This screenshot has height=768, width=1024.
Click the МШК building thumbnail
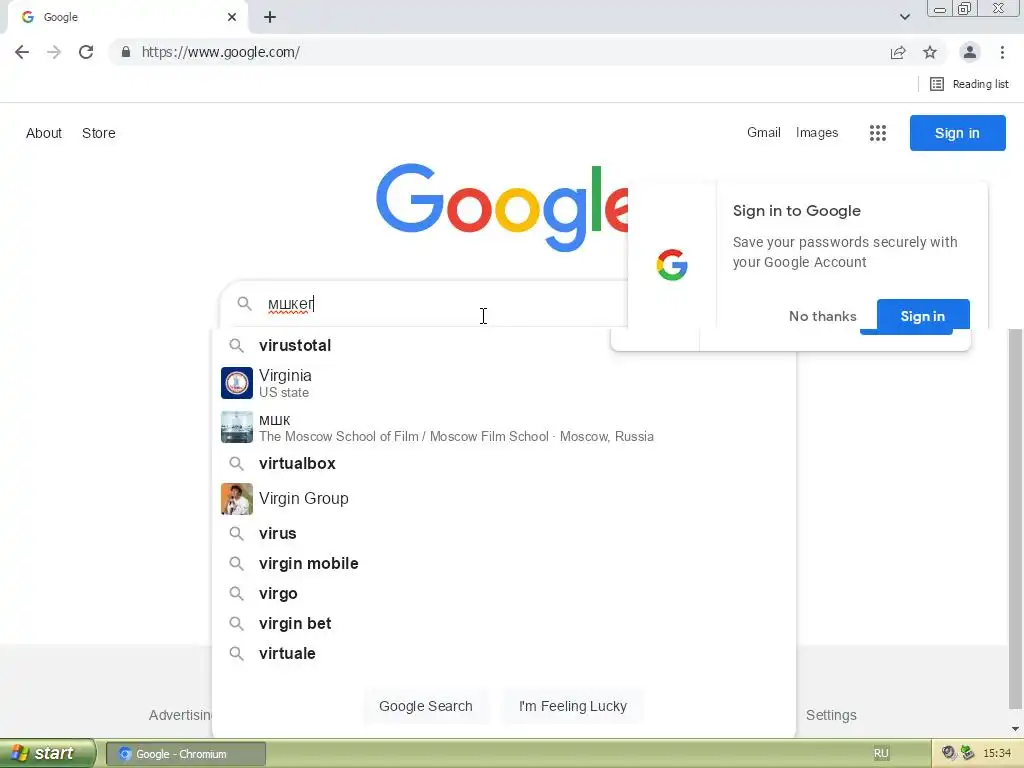coord(236,427)
